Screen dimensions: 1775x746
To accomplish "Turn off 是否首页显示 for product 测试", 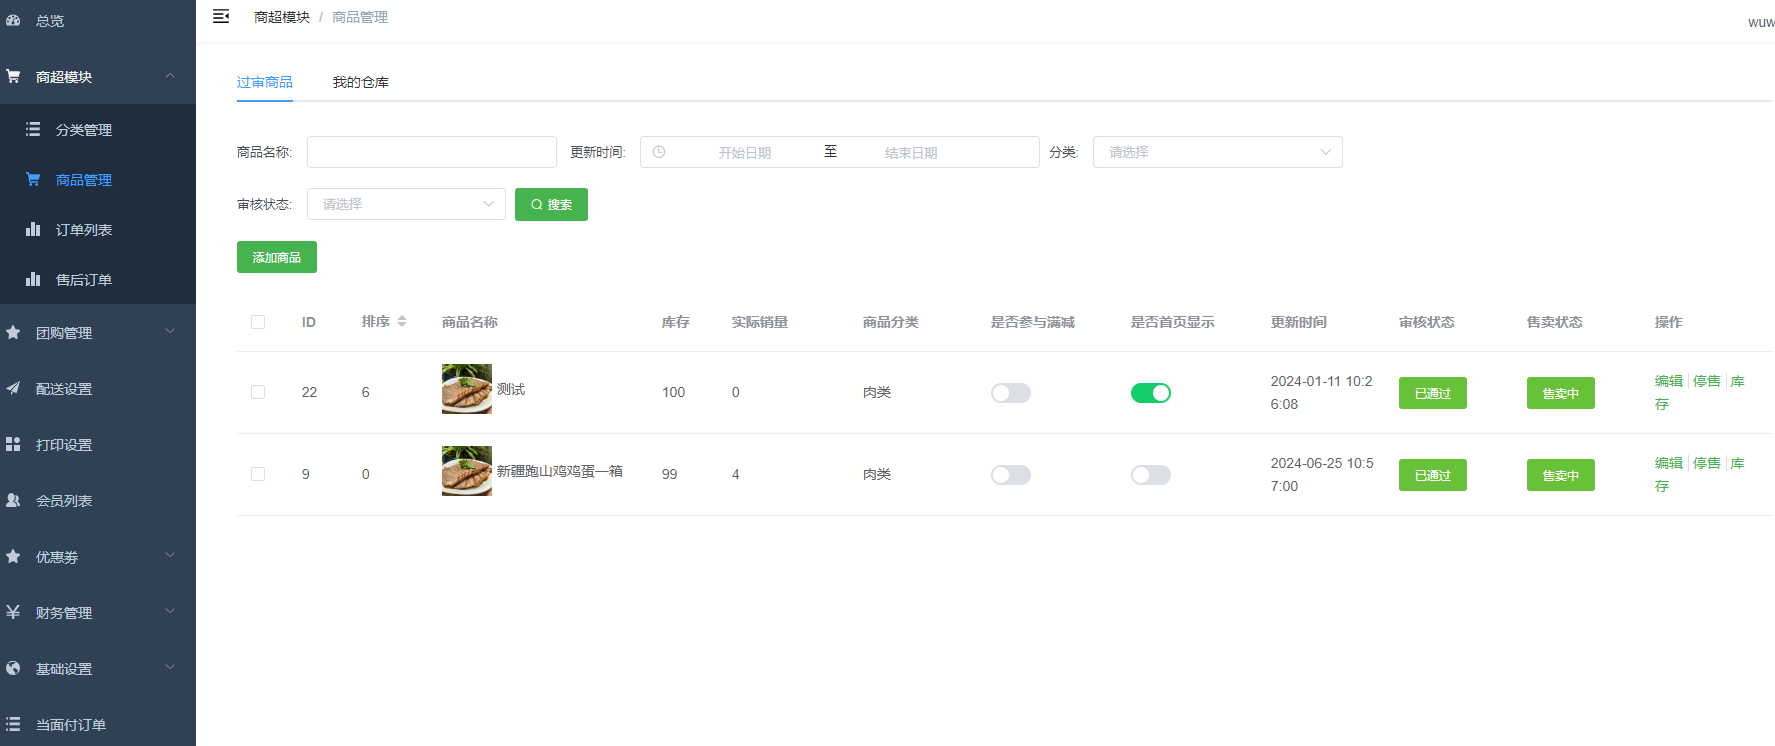I will (x=1150, y=393).
